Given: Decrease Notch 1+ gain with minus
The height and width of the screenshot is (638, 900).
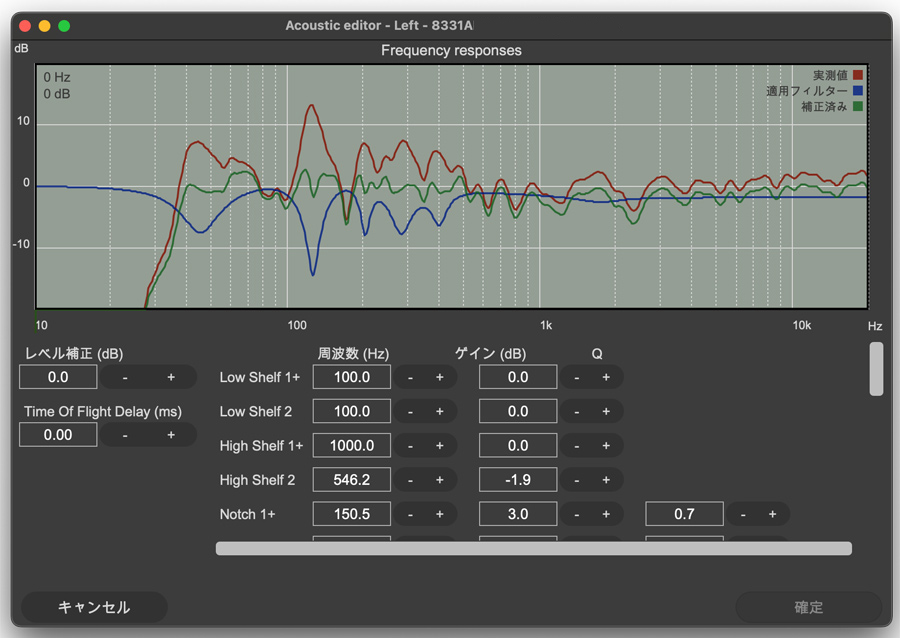Looking at the screenshot, I should 576,514.
